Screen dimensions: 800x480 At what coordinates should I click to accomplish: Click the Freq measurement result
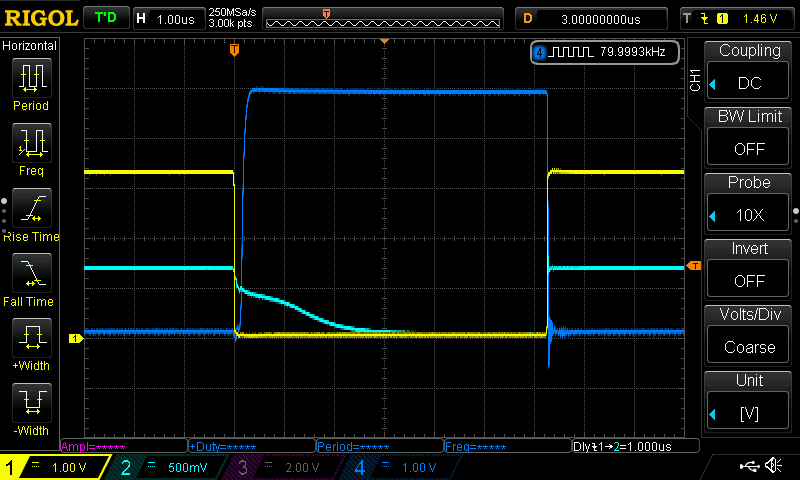(x=508, y=446)
